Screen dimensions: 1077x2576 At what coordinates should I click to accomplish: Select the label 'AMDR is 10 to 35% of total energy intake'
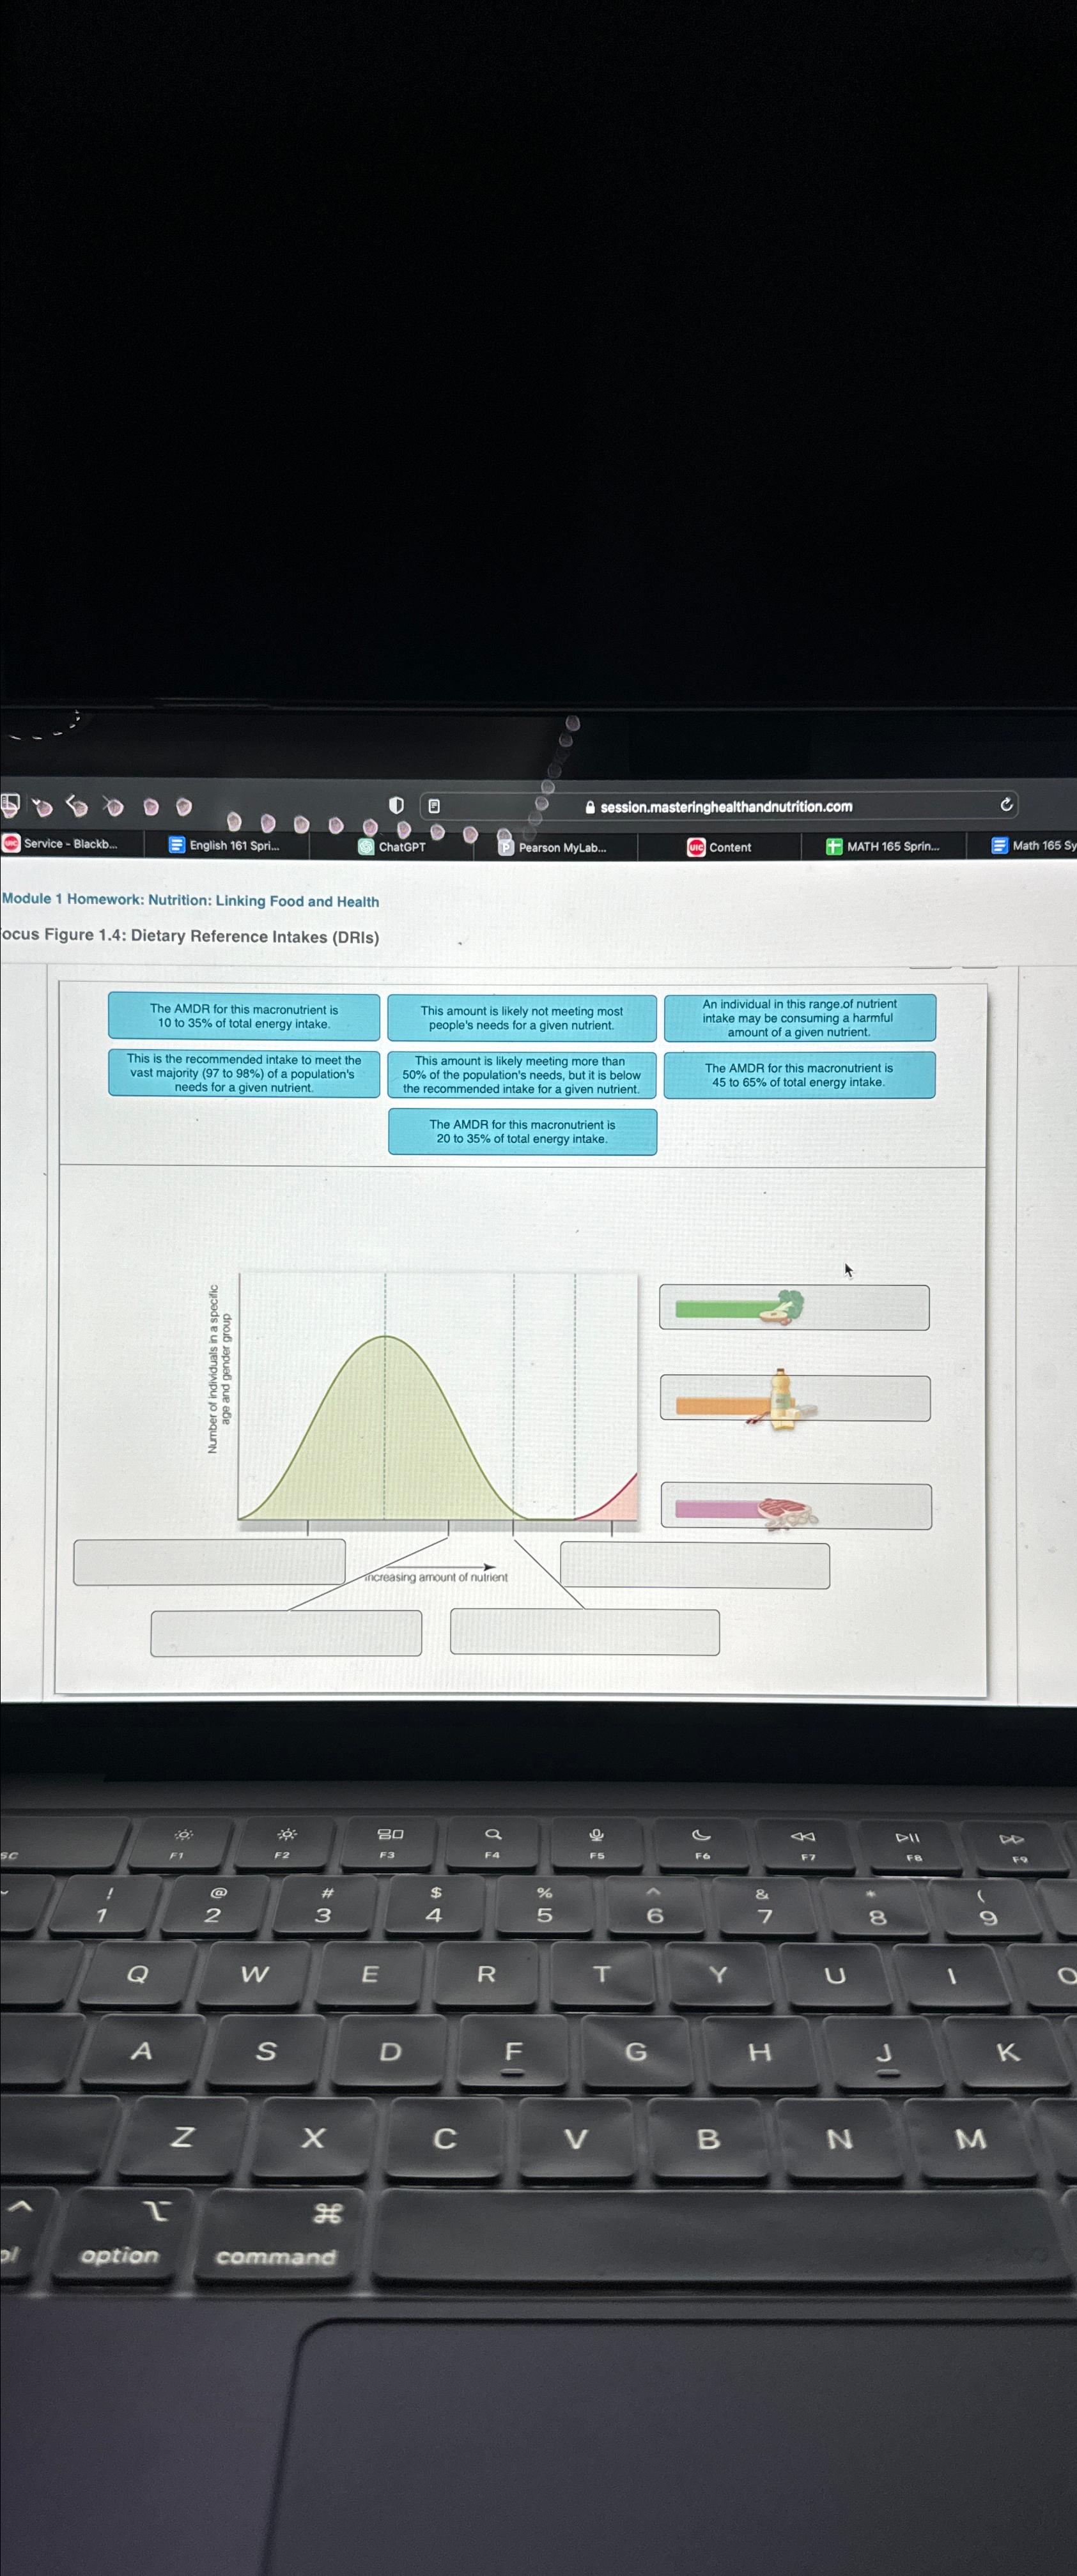coord(244,1016)
